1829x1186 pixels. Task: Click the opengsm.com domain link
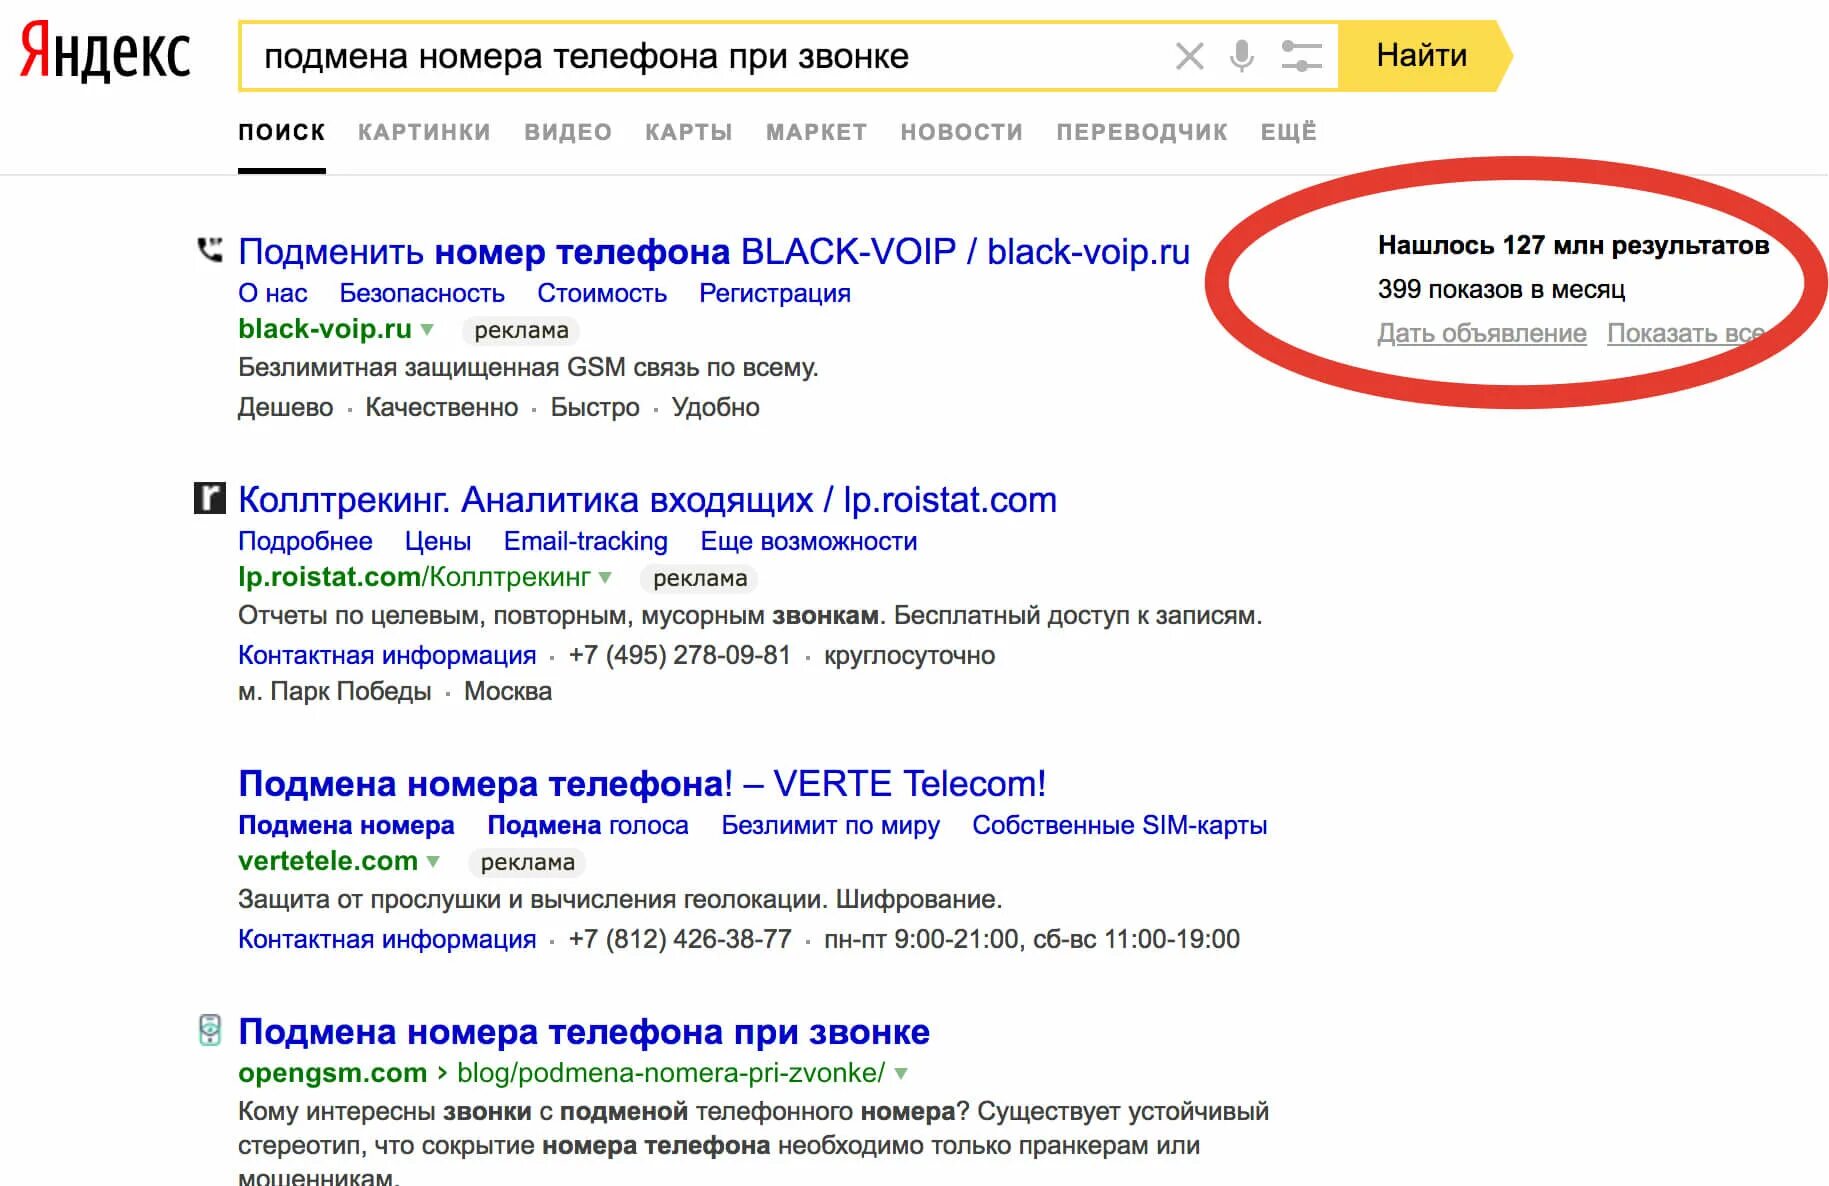click(x=332, y=1073)
